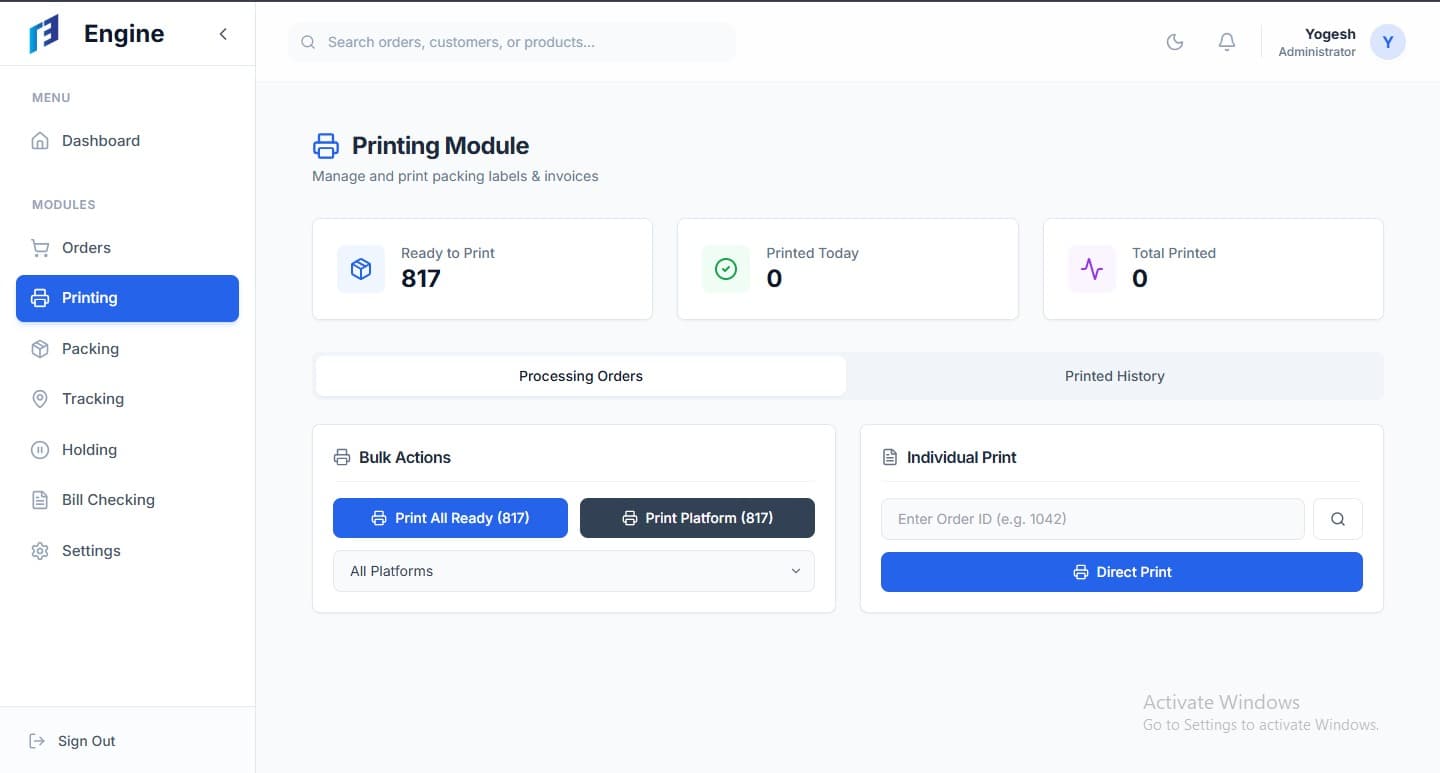The image size is (1440, 773).
Task: Toggle dark mode with the moon icon
Action: pos(1175,42)
